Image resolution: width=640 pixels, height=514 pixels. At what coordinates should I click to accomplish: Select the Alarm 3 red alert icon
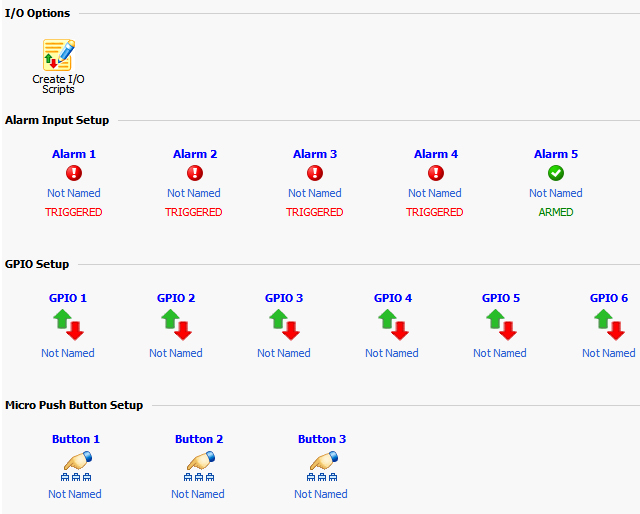315,173
